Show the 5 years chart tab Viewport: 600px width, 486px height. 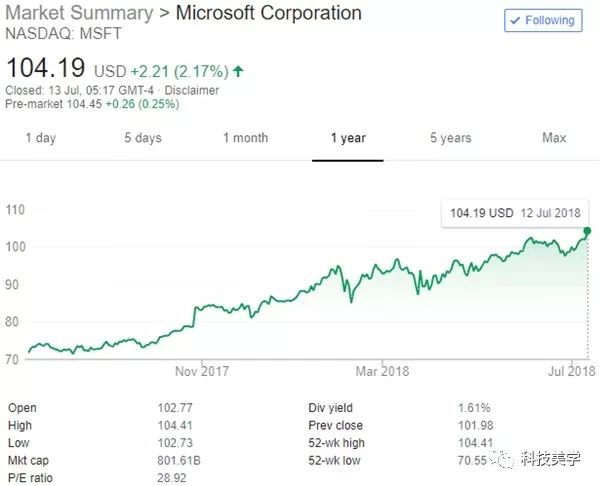tap(451, 138)
